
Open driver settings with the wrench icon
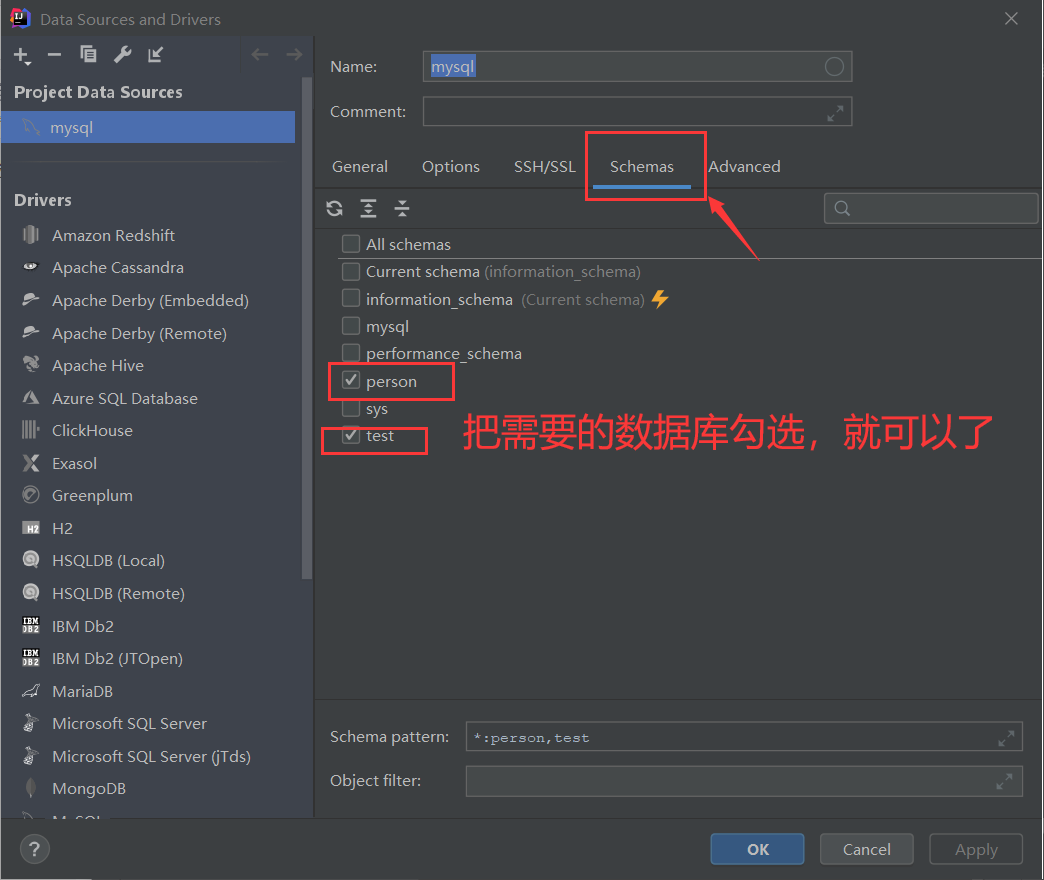pos(123,54)
